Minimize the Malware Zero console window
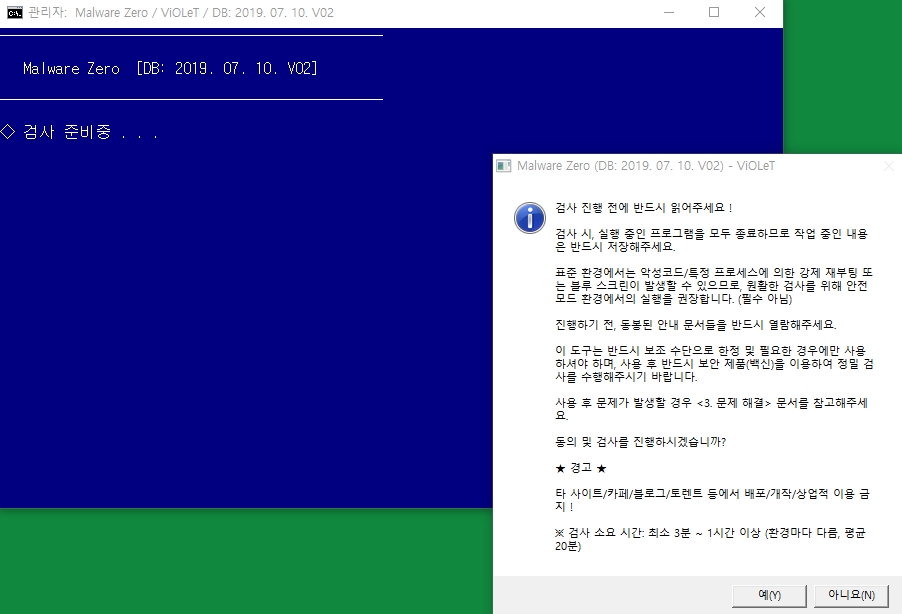This screenshot has width=902, height=614. coord(668,12)
